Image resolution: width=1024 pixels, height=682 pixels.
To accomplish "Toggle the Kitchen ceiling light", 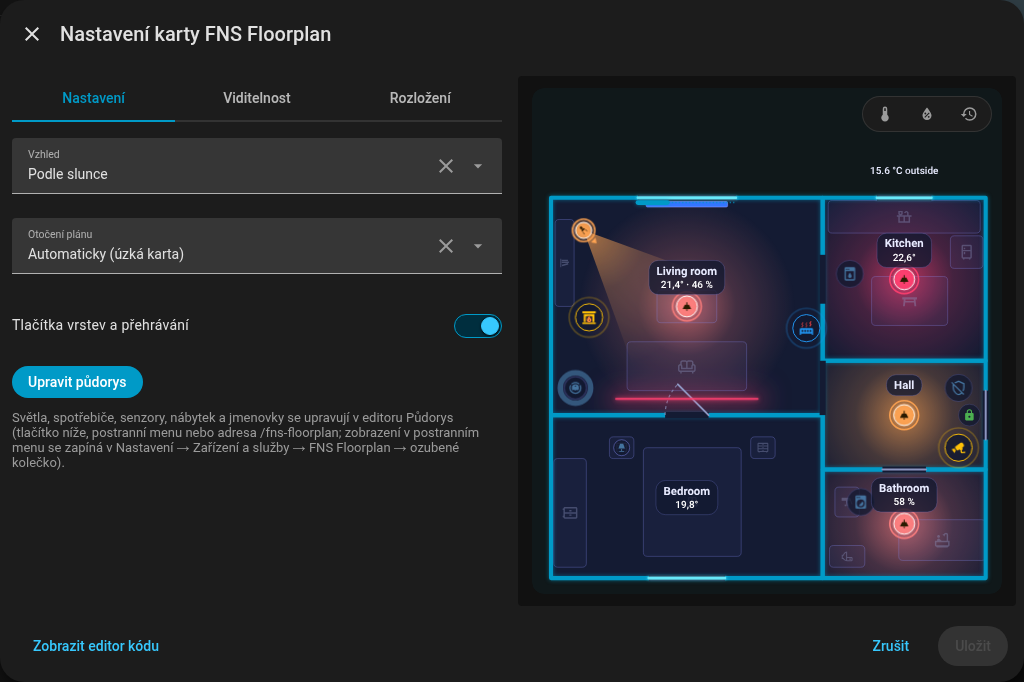I will click(904, 280).
